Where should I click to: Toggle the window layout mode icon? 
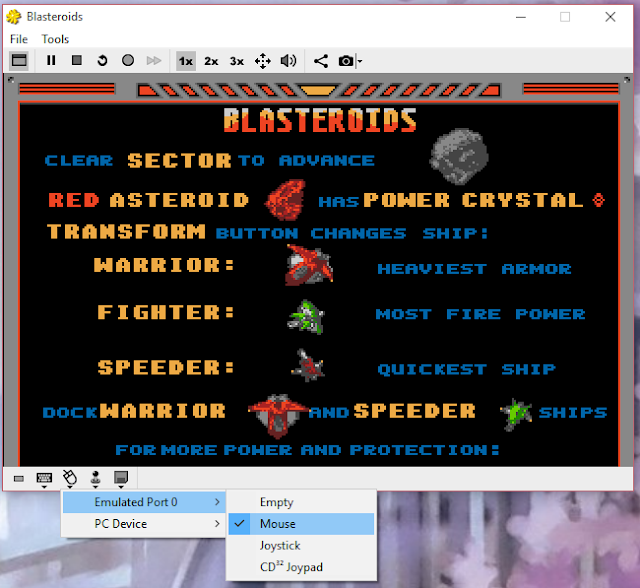click(x=19, y=61)
